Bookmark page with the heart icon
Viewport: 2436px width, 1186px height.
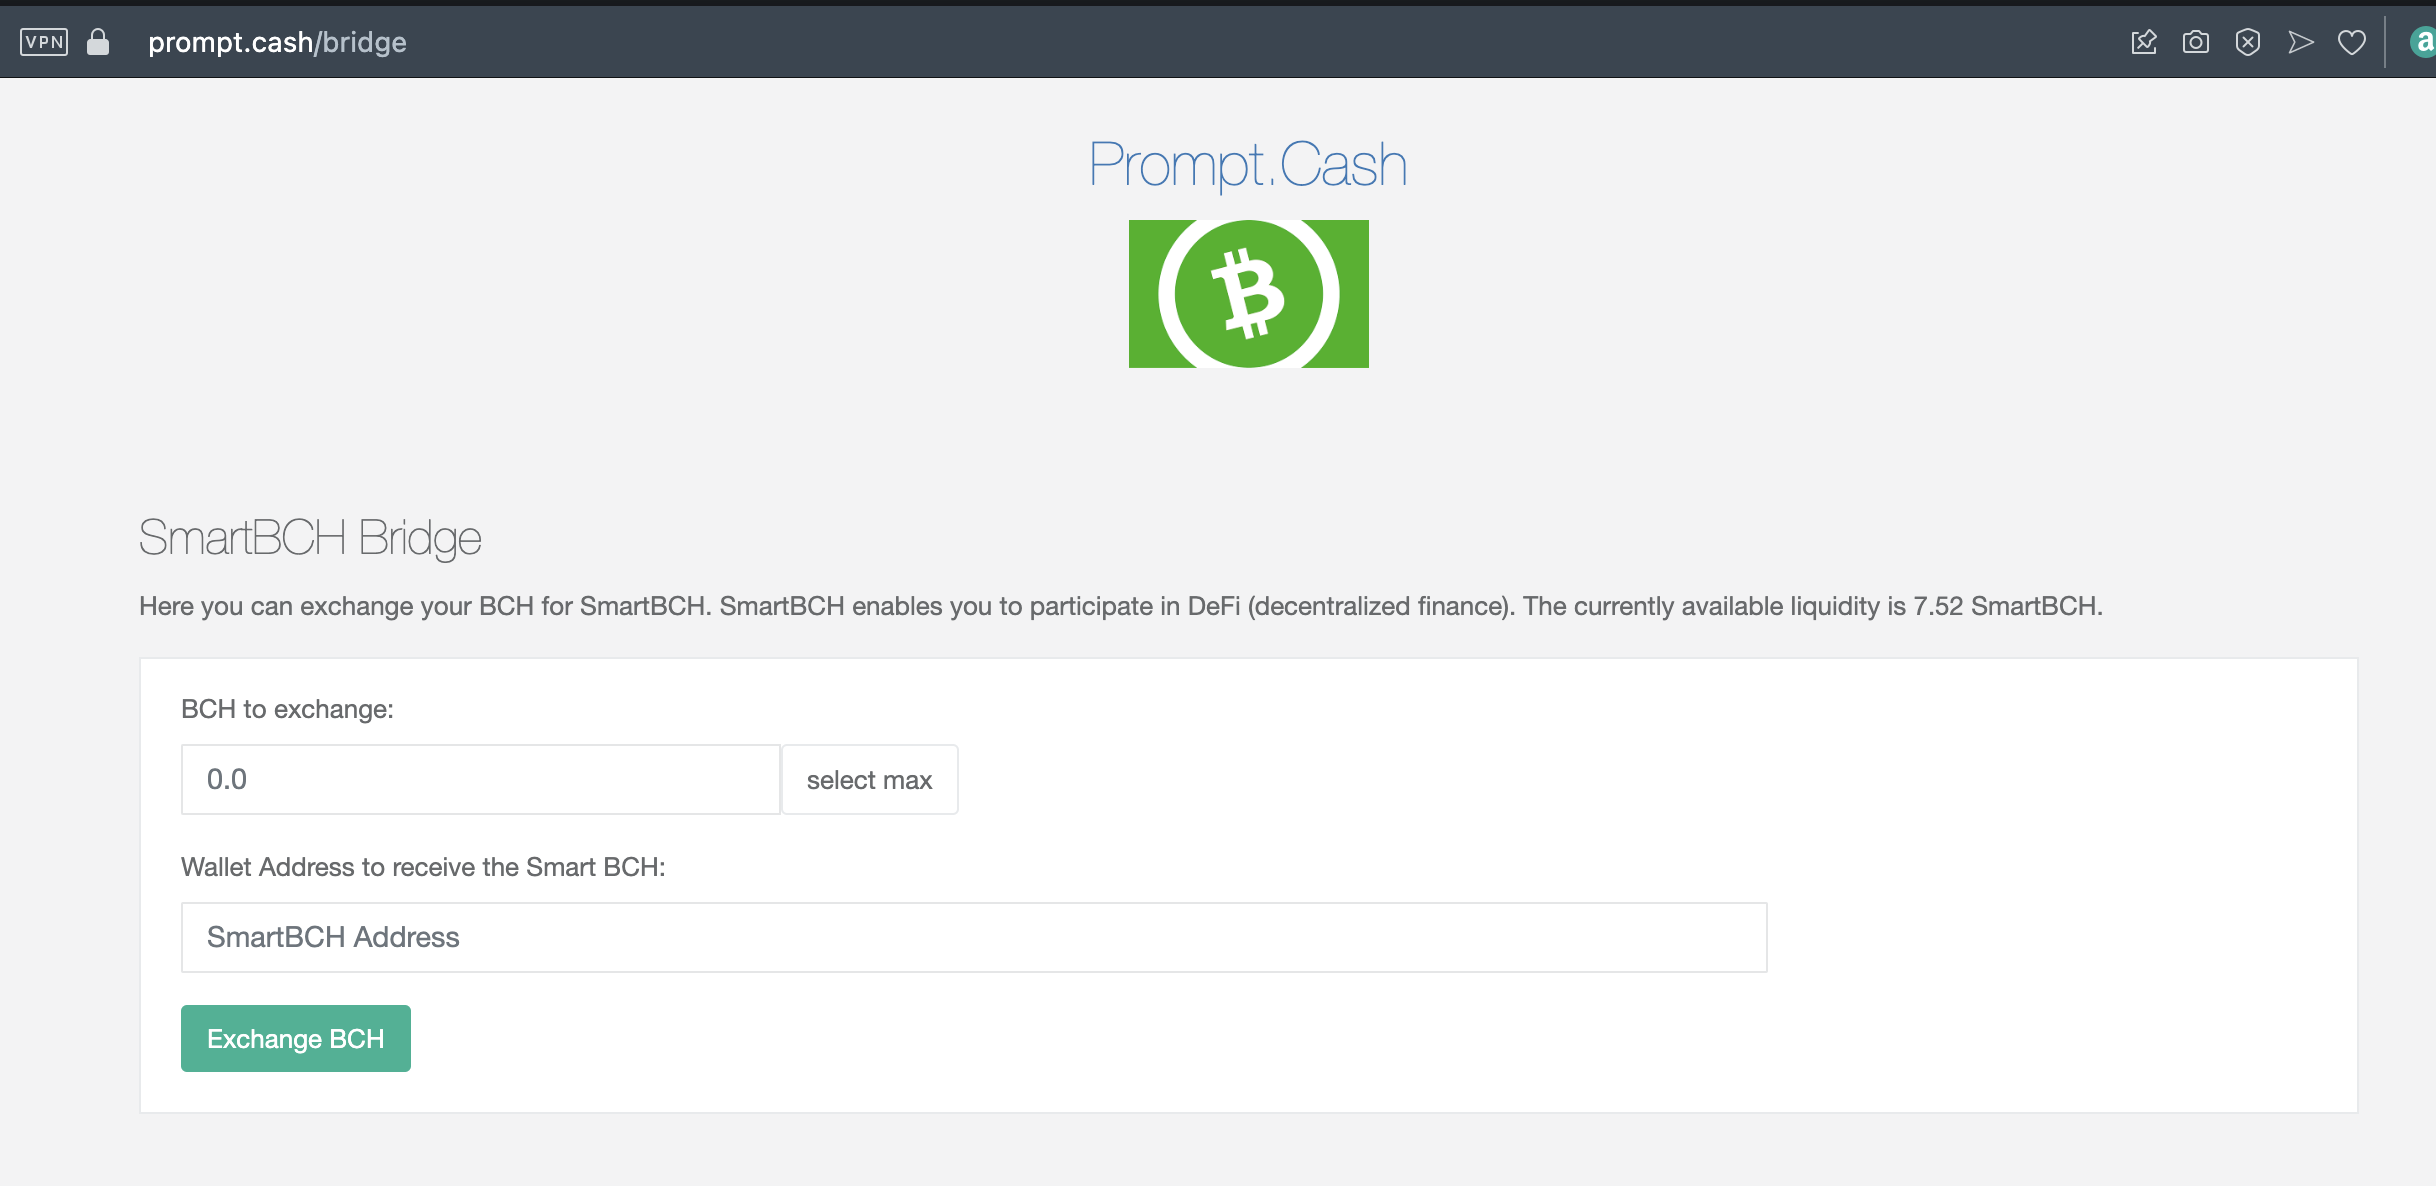point(2352,42)
